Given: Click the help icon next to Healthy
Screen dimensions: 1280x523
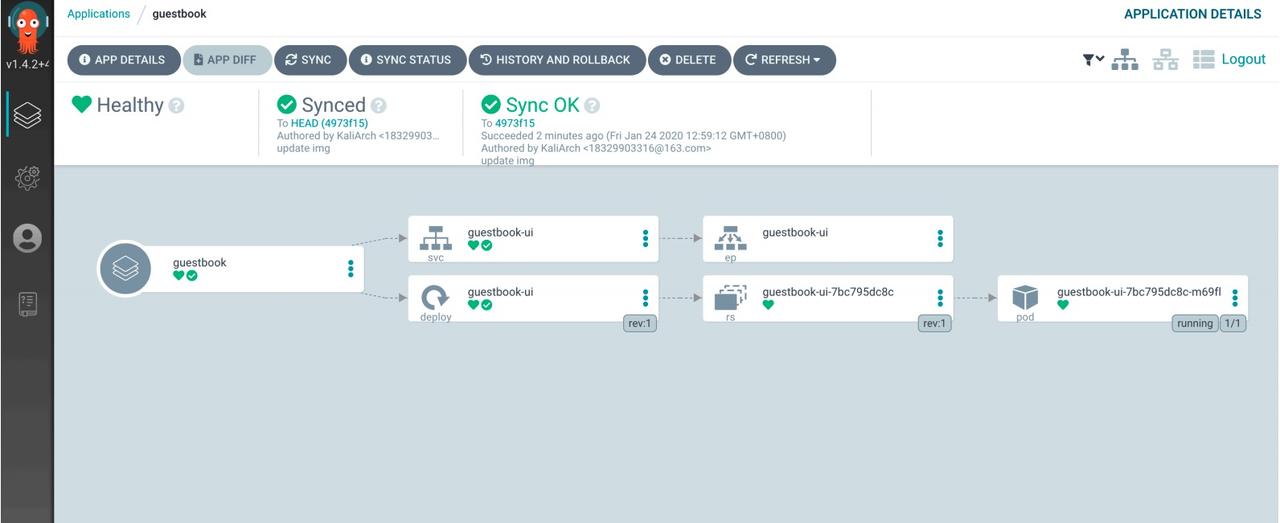Looking at the screenshot, I should (x=176, y=105).
